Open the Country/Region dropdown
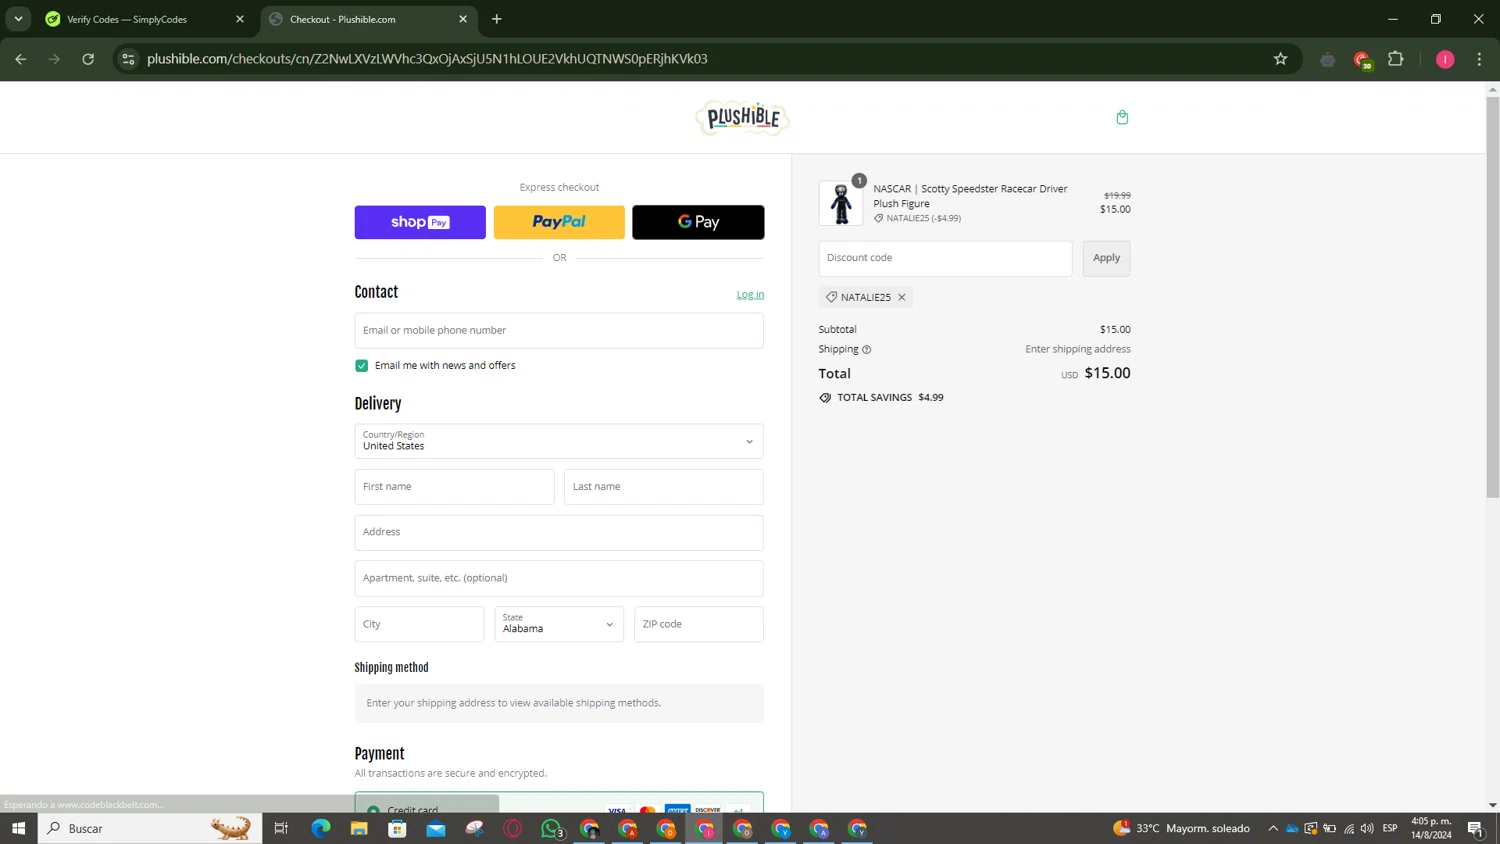The width and height of the screenshot is (1500, 844). (559, 441)
